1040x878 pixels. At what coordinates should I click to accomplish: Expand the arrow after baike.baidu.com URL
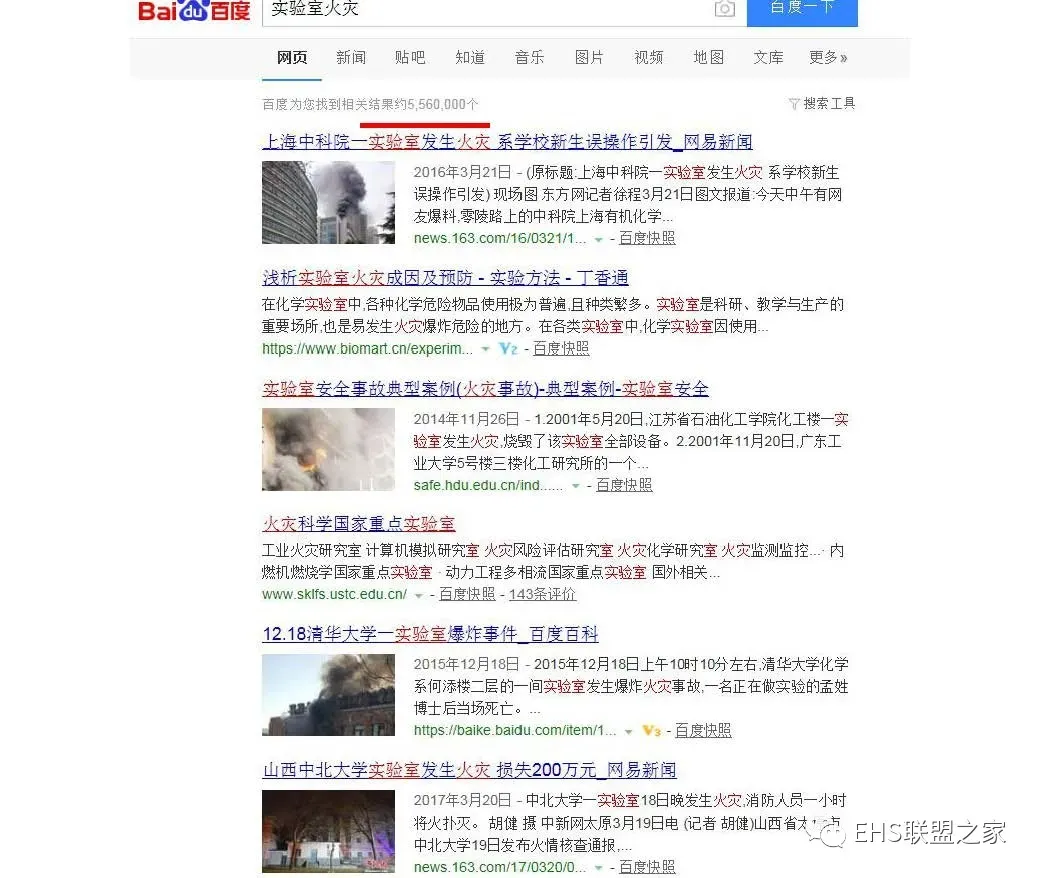[628, 732]
